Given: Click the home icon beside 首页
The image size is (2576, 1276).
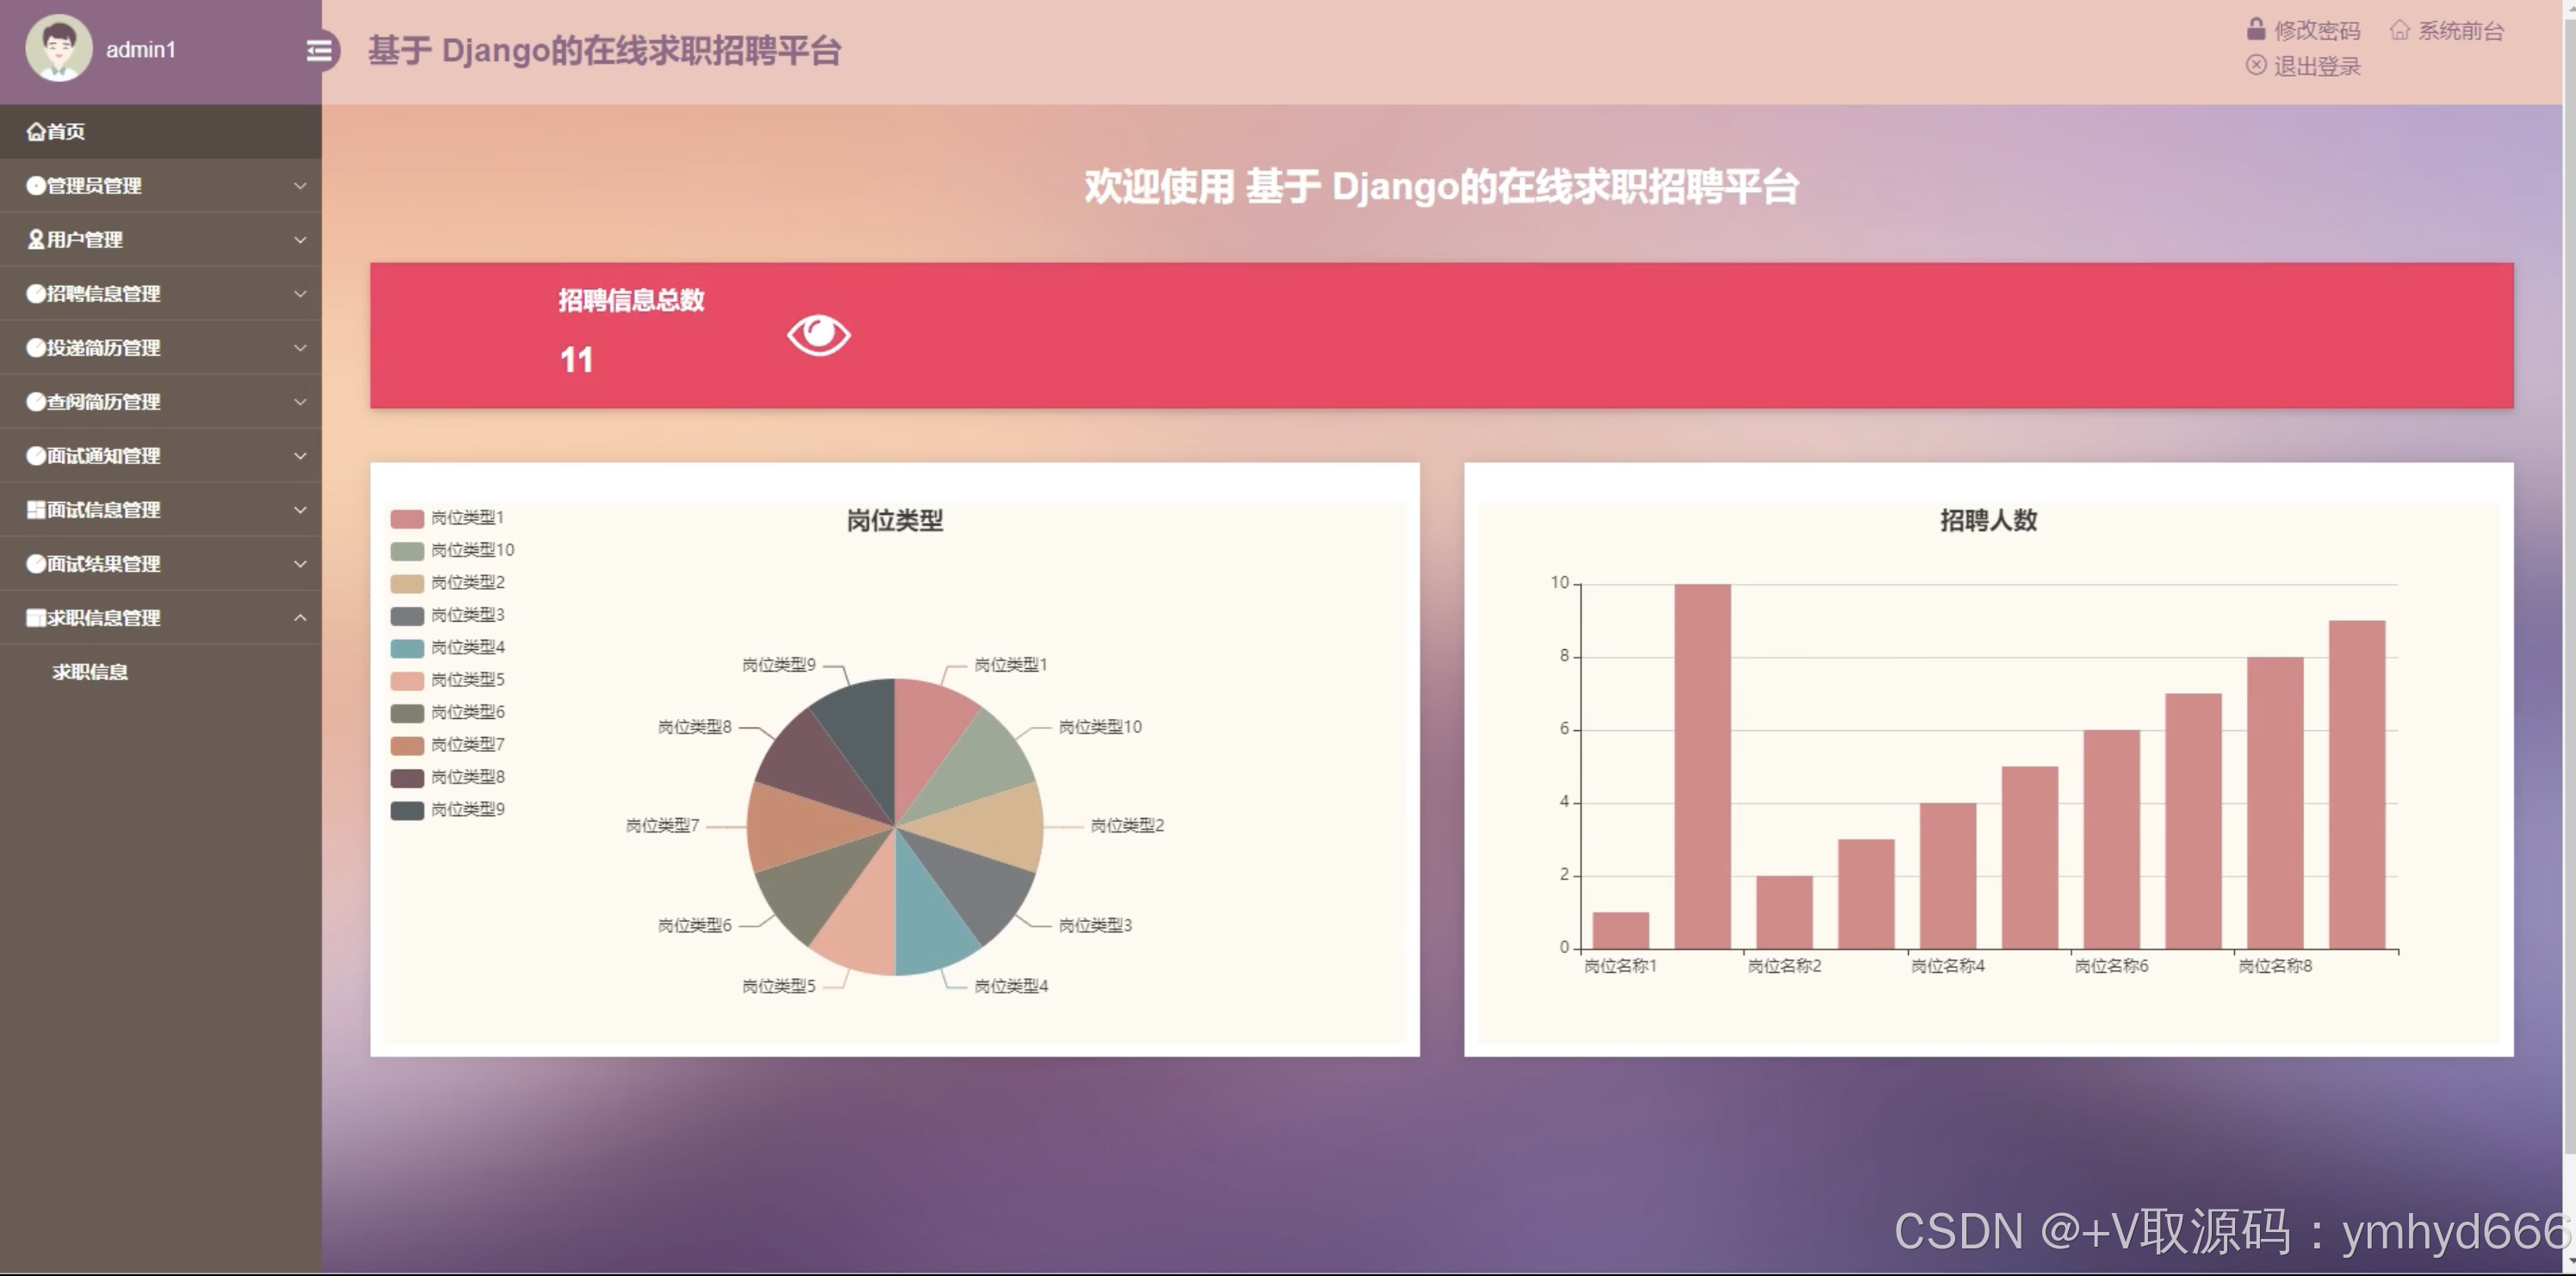Looking at the screenshot, I should click(35, 132).
